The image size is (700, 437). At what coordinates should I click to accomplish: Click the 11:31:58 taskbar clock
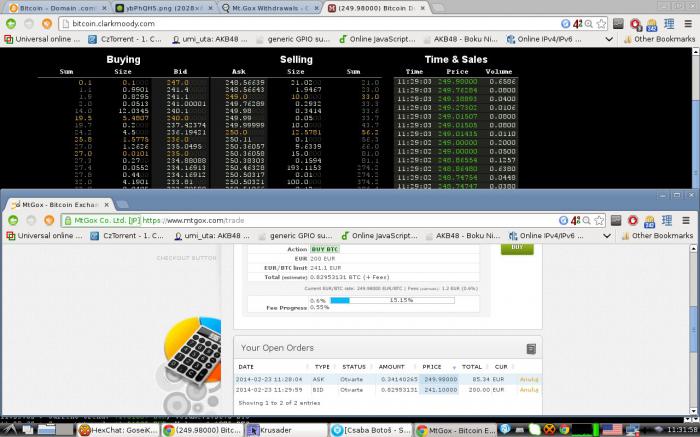pyautogui.click(x=682, y=430)
